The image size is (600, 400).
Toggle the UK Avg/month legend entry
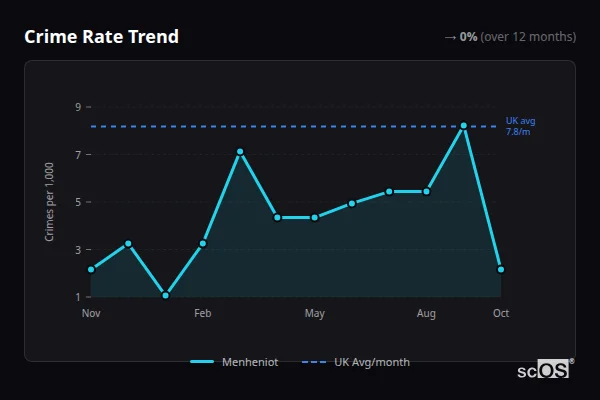click(355, 362)
